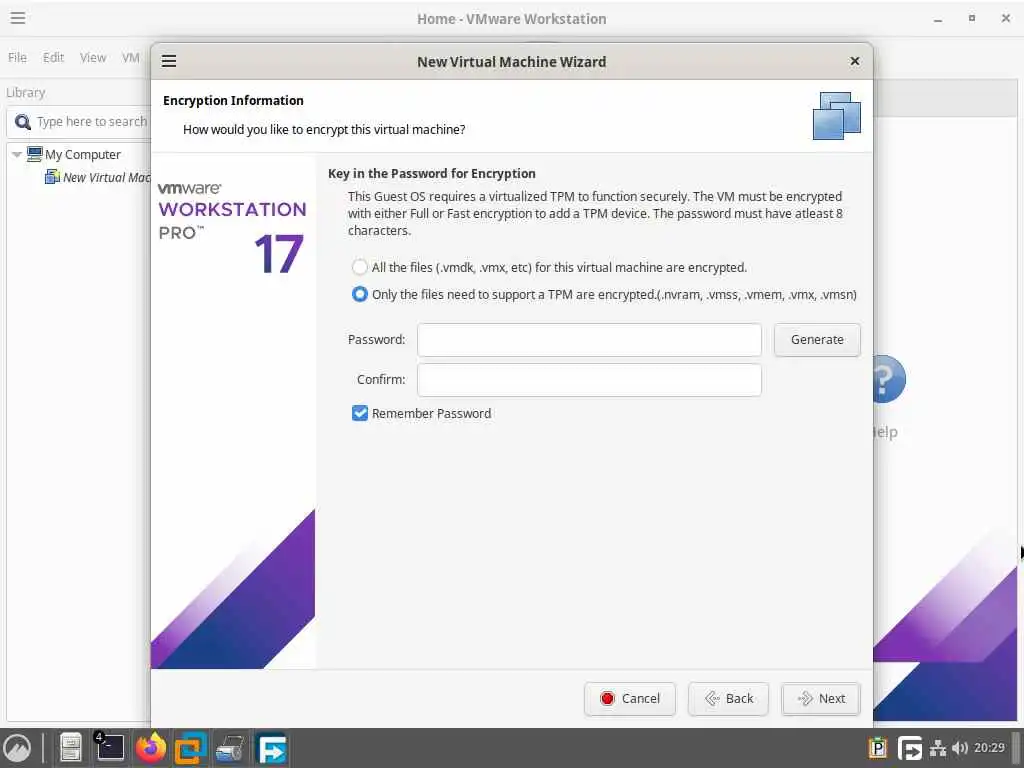This screenshot has width=1024, height=768.
Task: Proceed with the Next button
Action: click(x=821, y=699)
